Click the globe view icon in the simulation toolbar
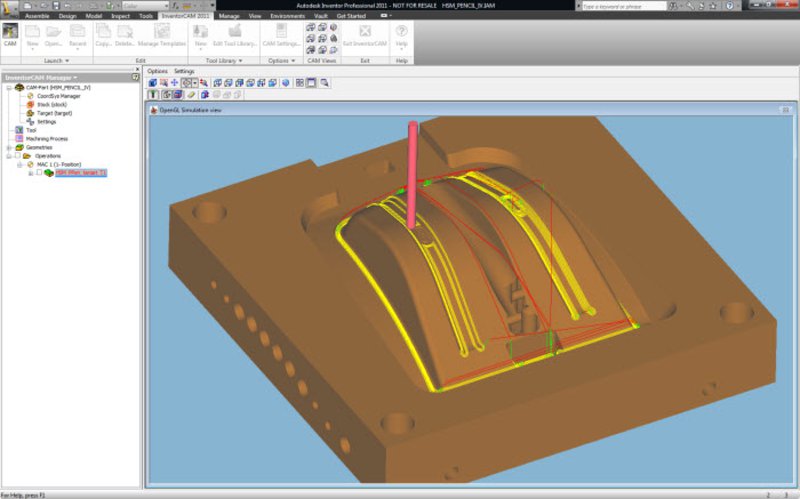Screen dimensions: 800x499 (x=285, y=83)
